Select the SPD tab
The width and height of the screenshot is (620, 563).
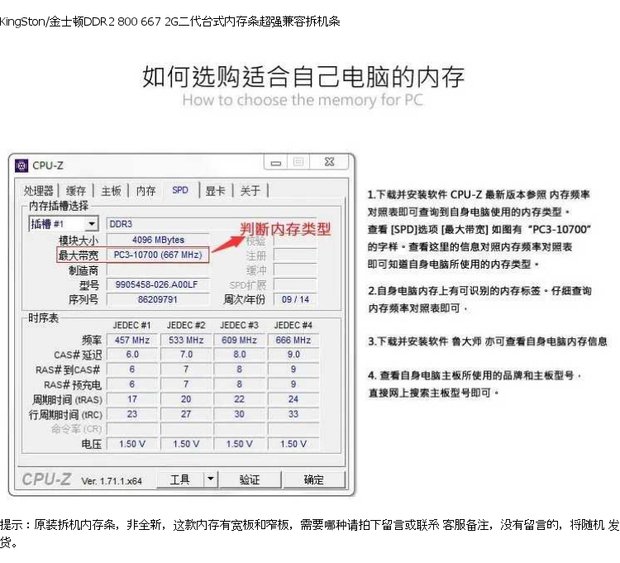180,190
